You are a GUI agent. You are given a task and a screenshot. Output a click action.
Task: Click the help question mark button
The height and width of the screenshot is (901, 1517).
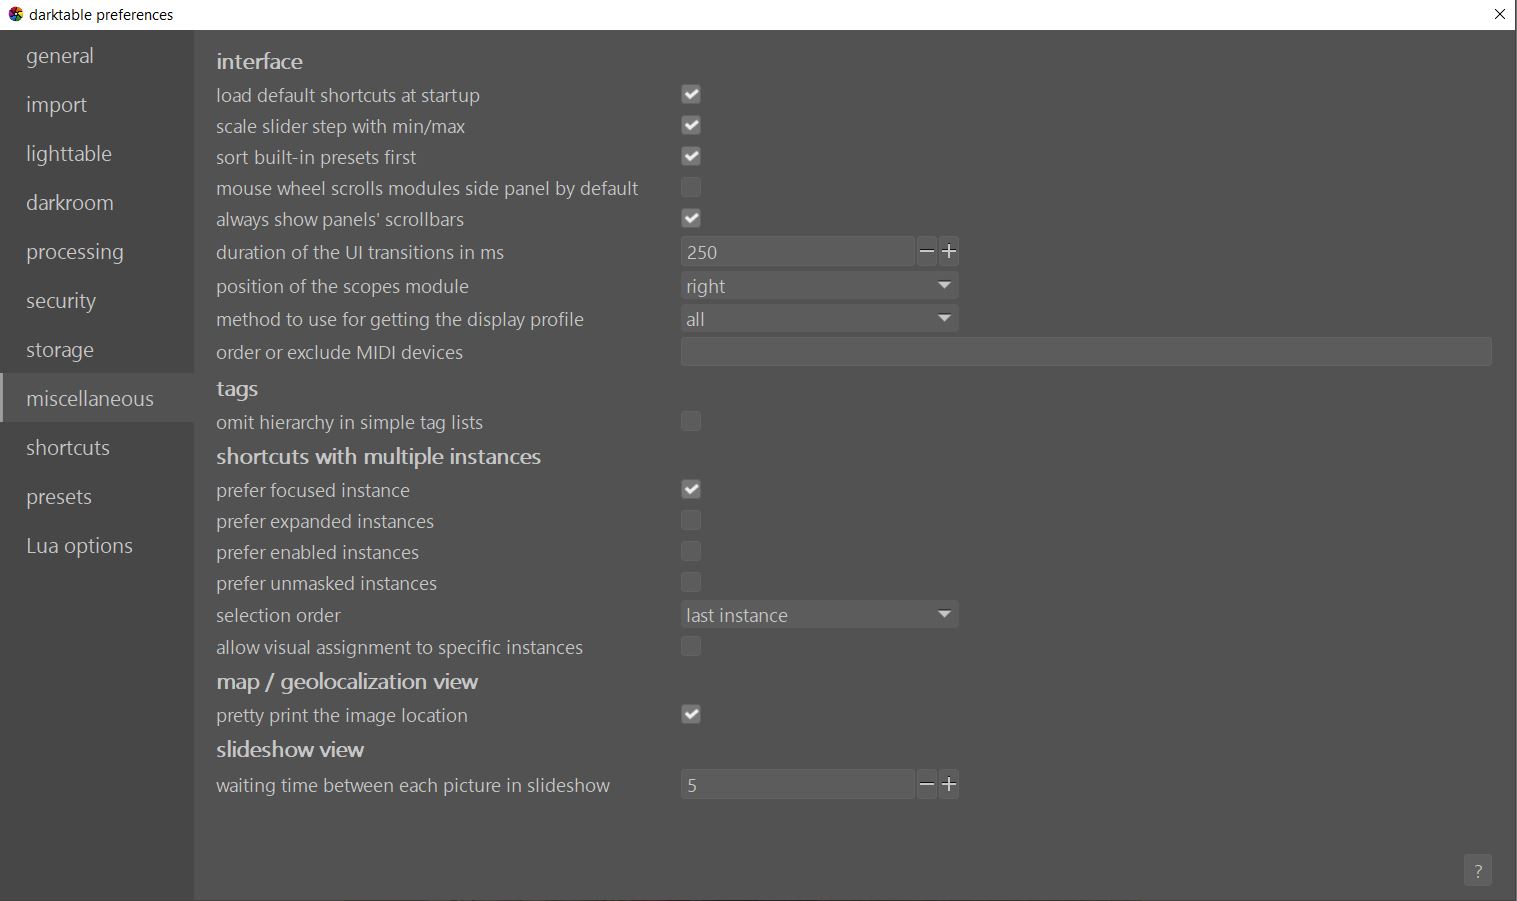[1477, 870]
